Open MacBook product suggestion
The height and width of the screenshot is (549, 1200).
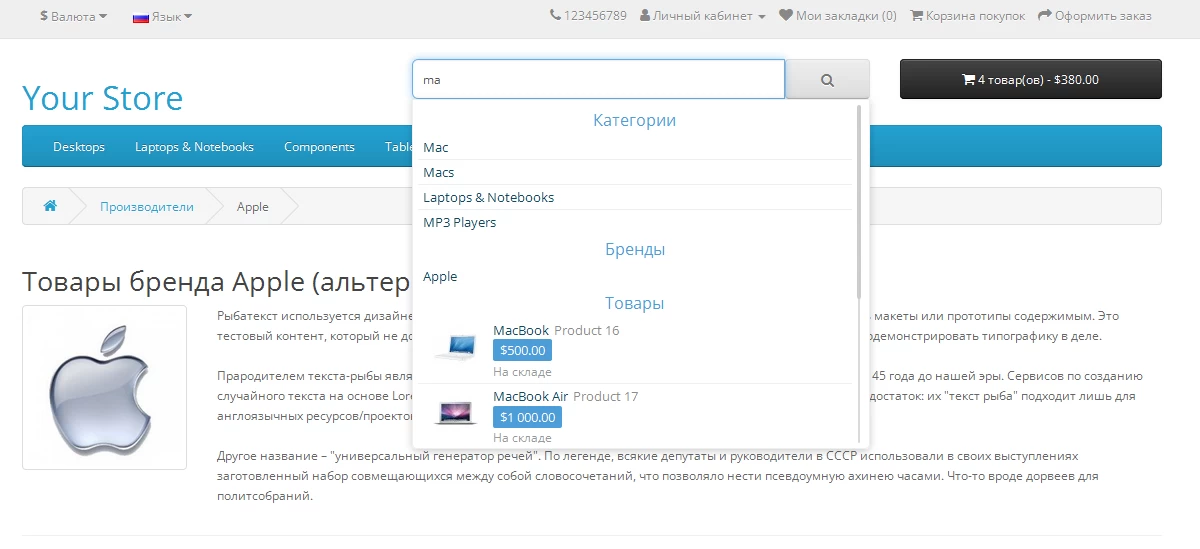(521, 330)
